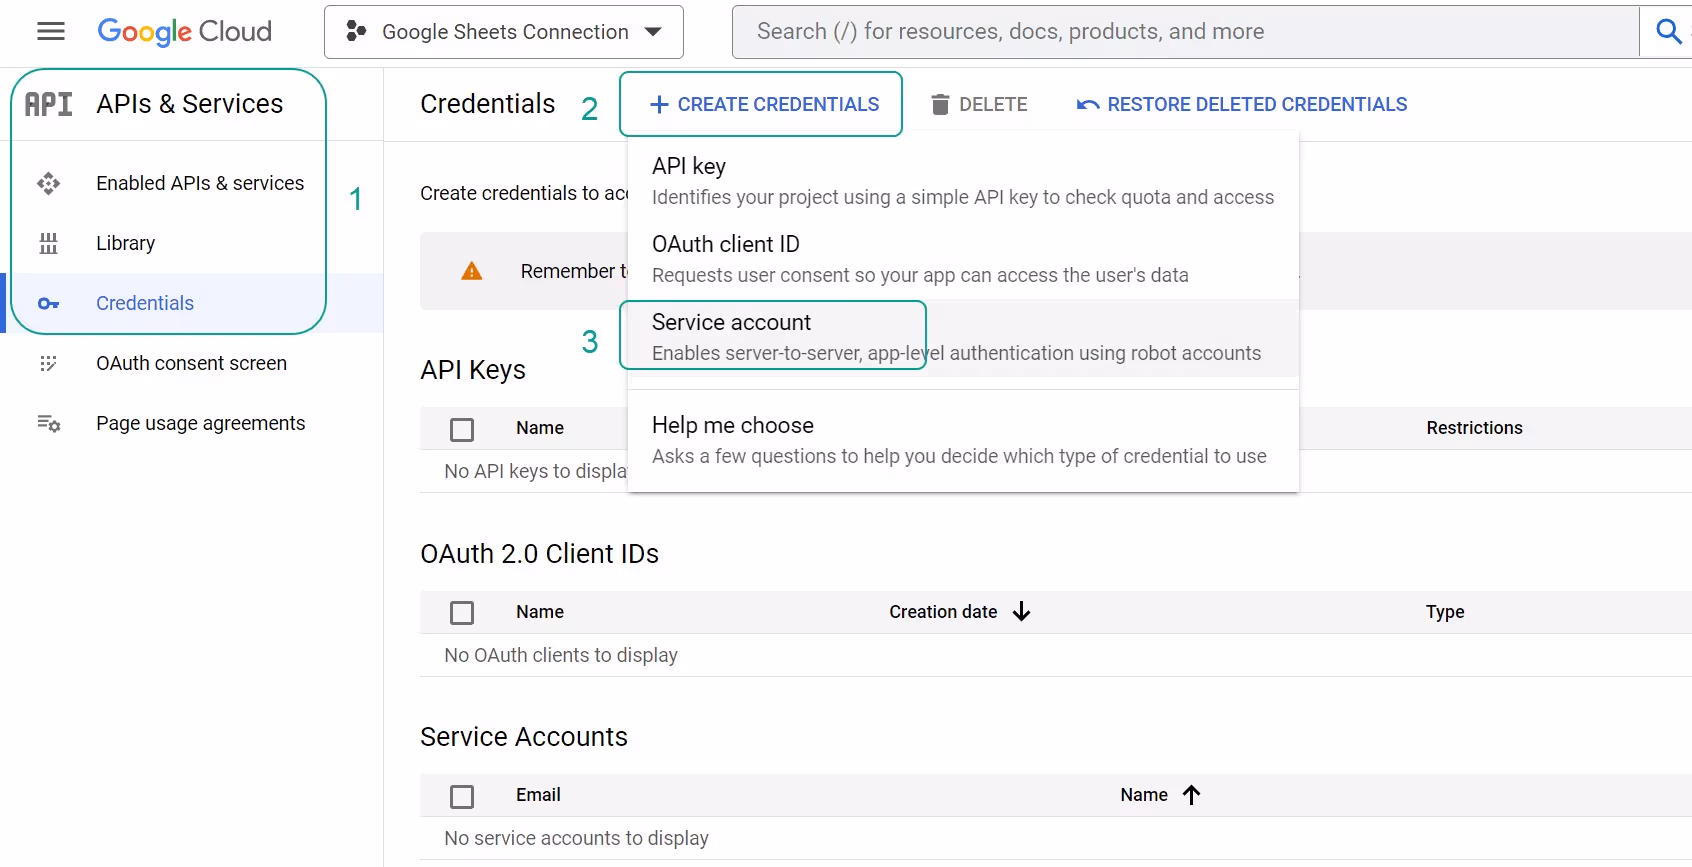Click the Library sidebar icon
The height and width of the screenshot is (867, 1692).
tap(48, 243)
